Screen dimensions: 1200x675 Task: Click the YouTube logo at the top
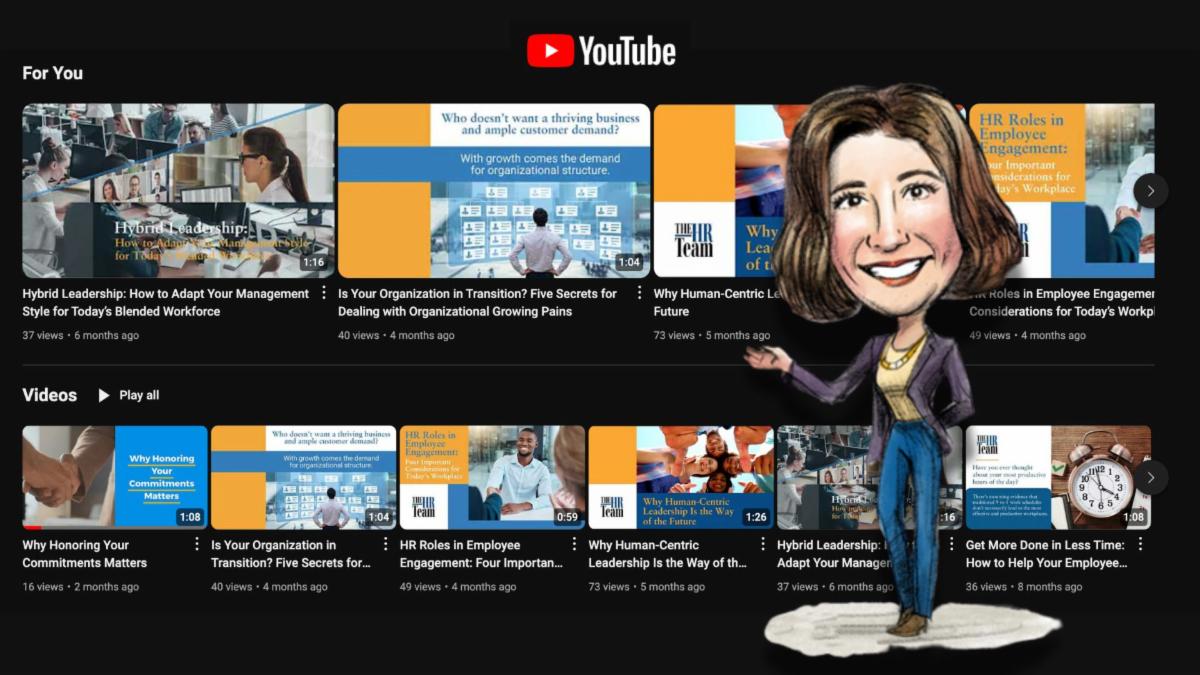pyautogui.click(x=601, y=51)
